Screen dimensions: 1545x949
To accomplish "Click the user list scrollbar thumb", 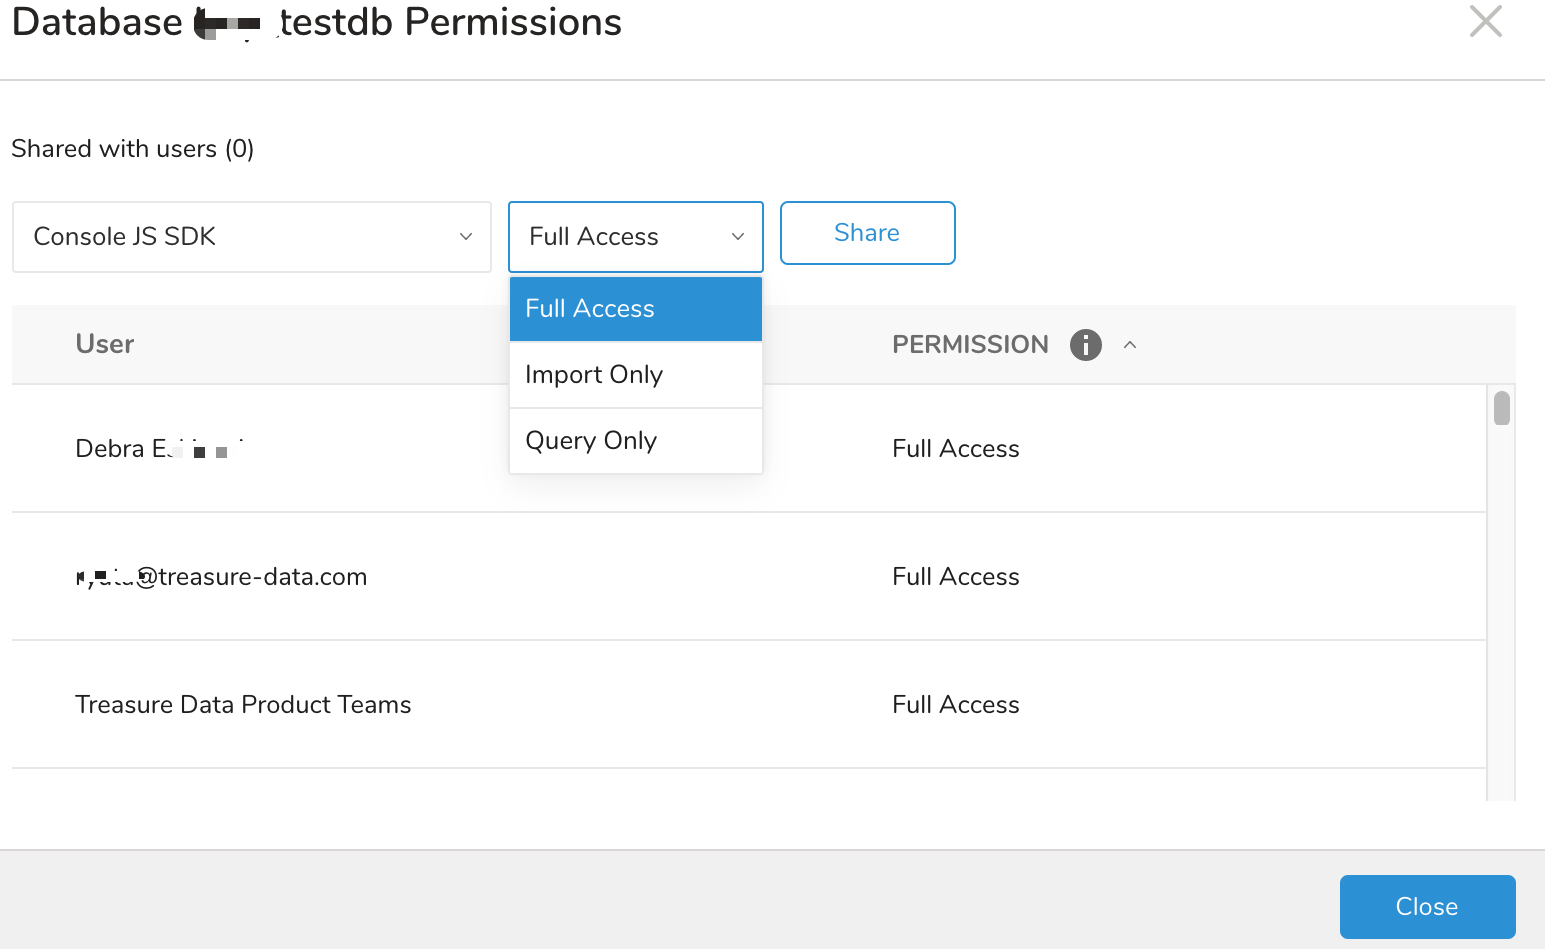I will coord(1501,408).
